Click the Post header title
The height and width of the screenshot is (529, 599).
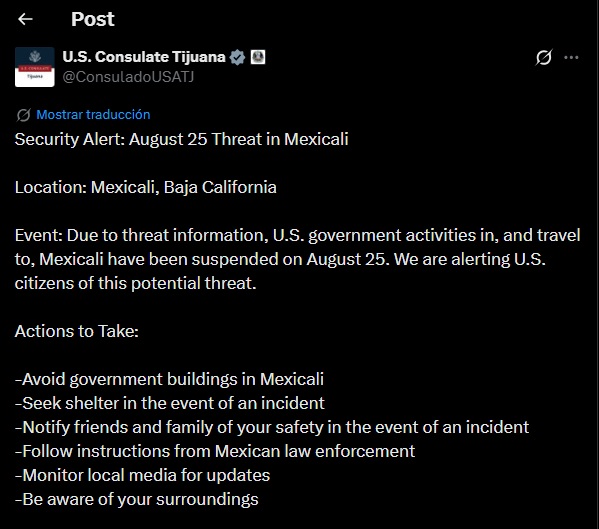pyautogui.click(x=92, y=19)
